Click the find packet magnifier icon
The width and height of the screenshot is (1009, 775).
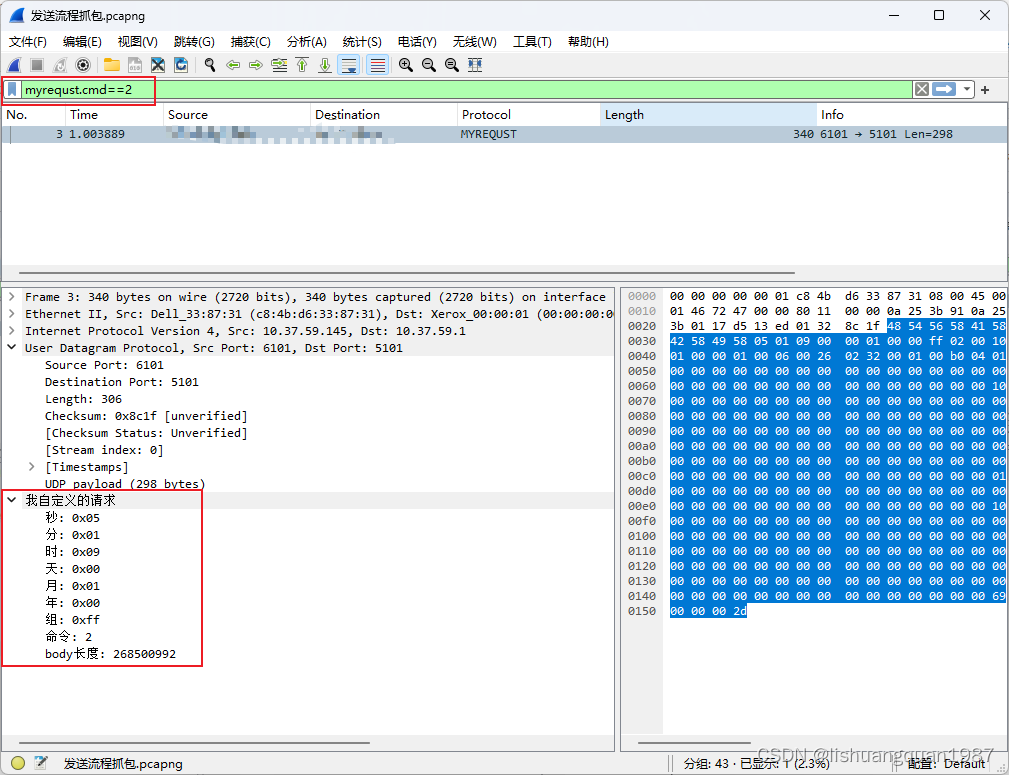point(210,65)
